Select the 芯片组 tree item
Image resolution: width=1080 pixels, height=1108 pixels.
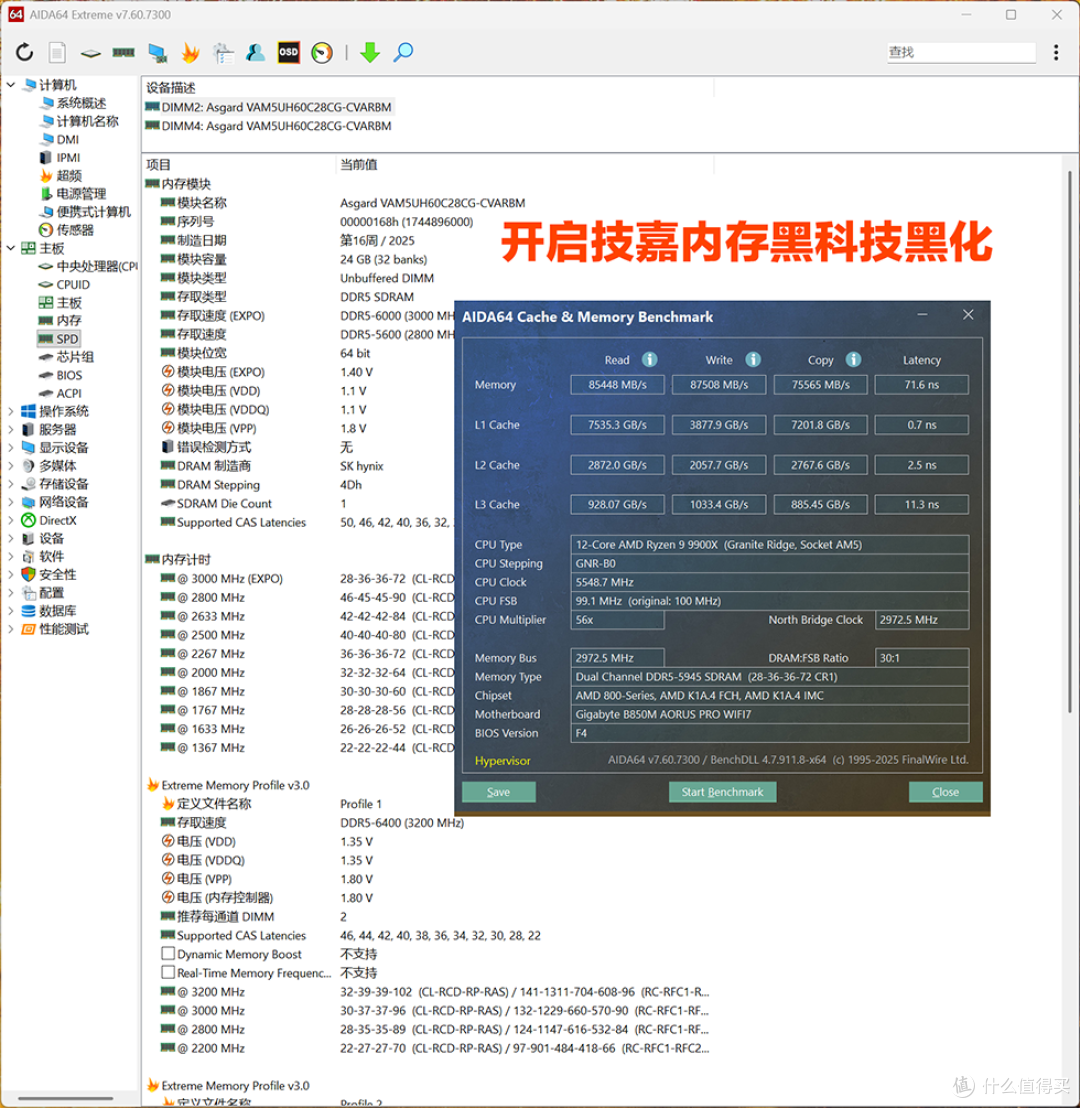[x=66, y=357]
